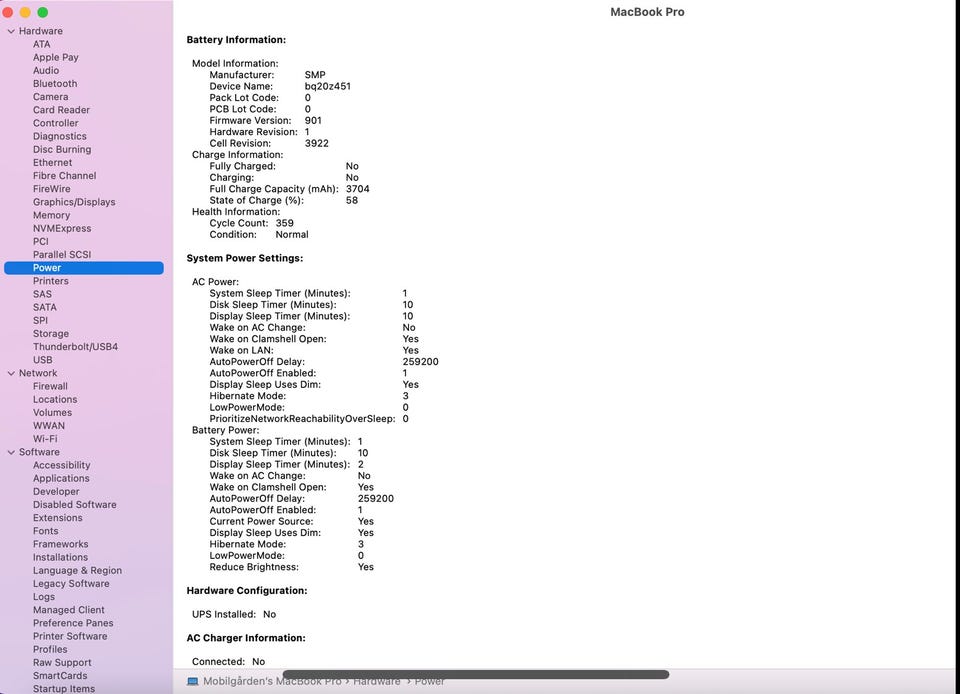Viewport: 960px width, 694px height.
Task: Click the Device Name value bq20z451
Action: pos(328,86)
